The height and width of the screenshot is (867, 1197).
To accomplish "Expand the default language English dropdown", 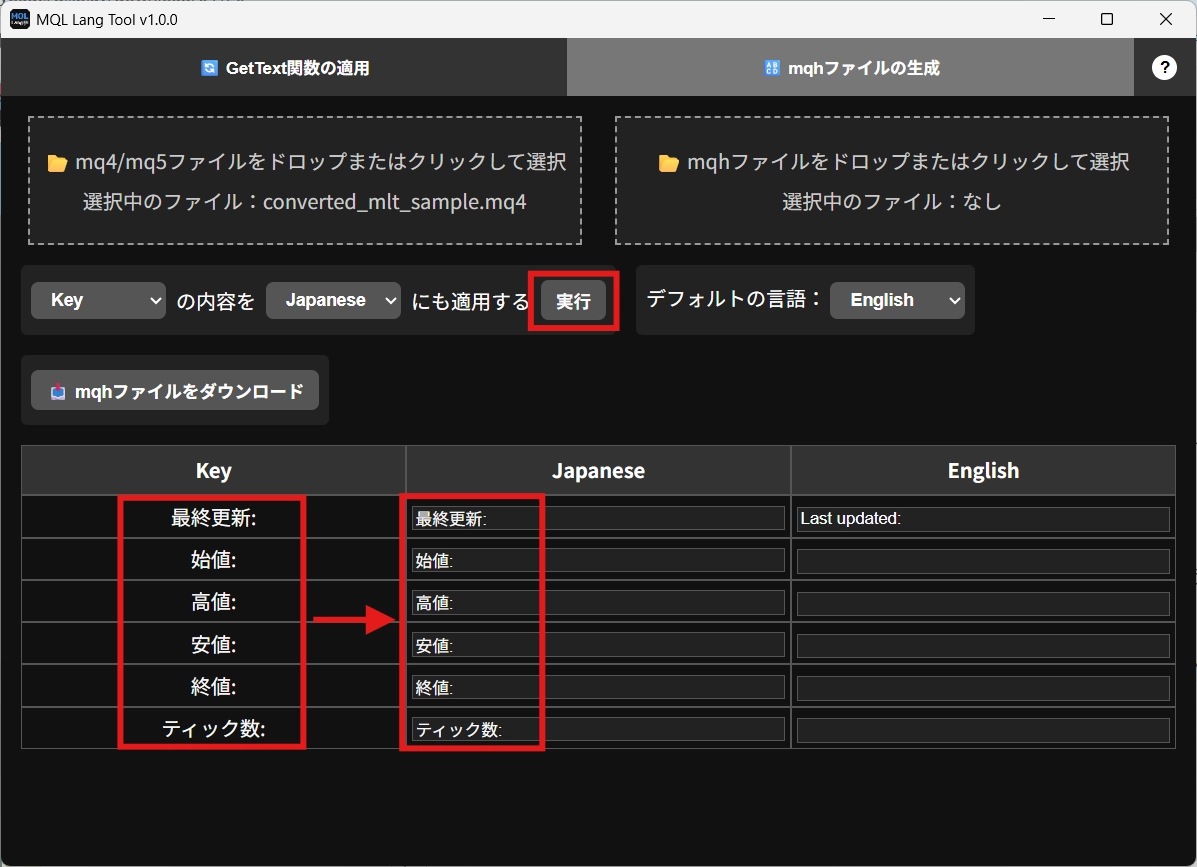I will coord(897,300).
